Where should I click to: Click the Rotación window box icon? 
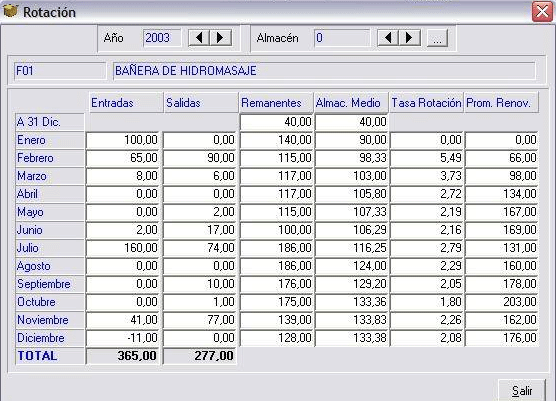pyautogui.click(x=10, y=11)
